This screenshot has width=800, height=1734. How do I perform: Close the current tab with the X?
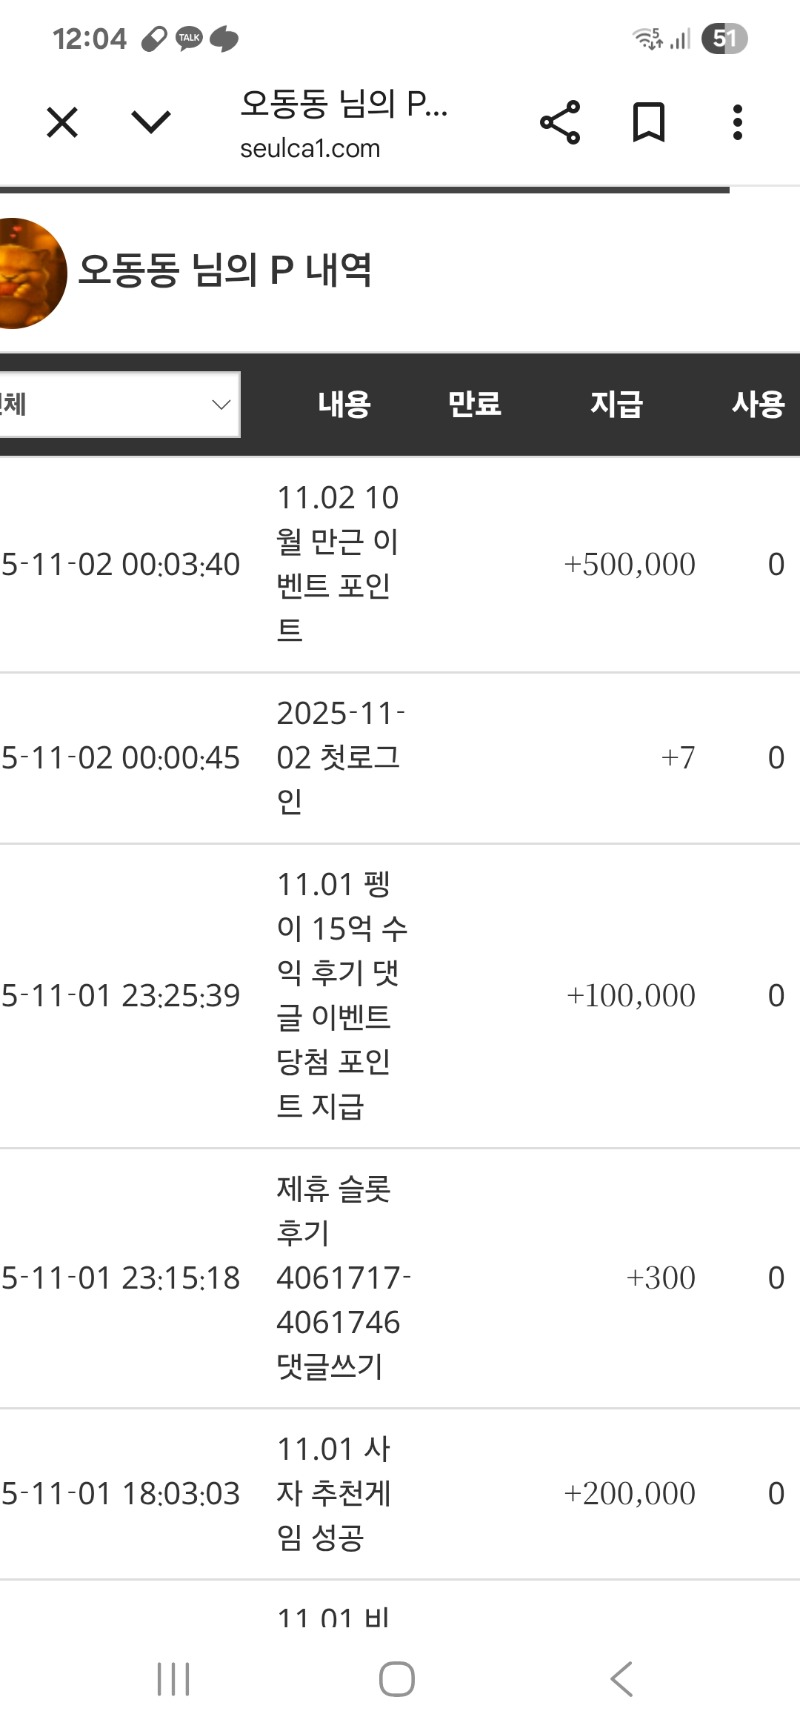[x=61, y=121]
